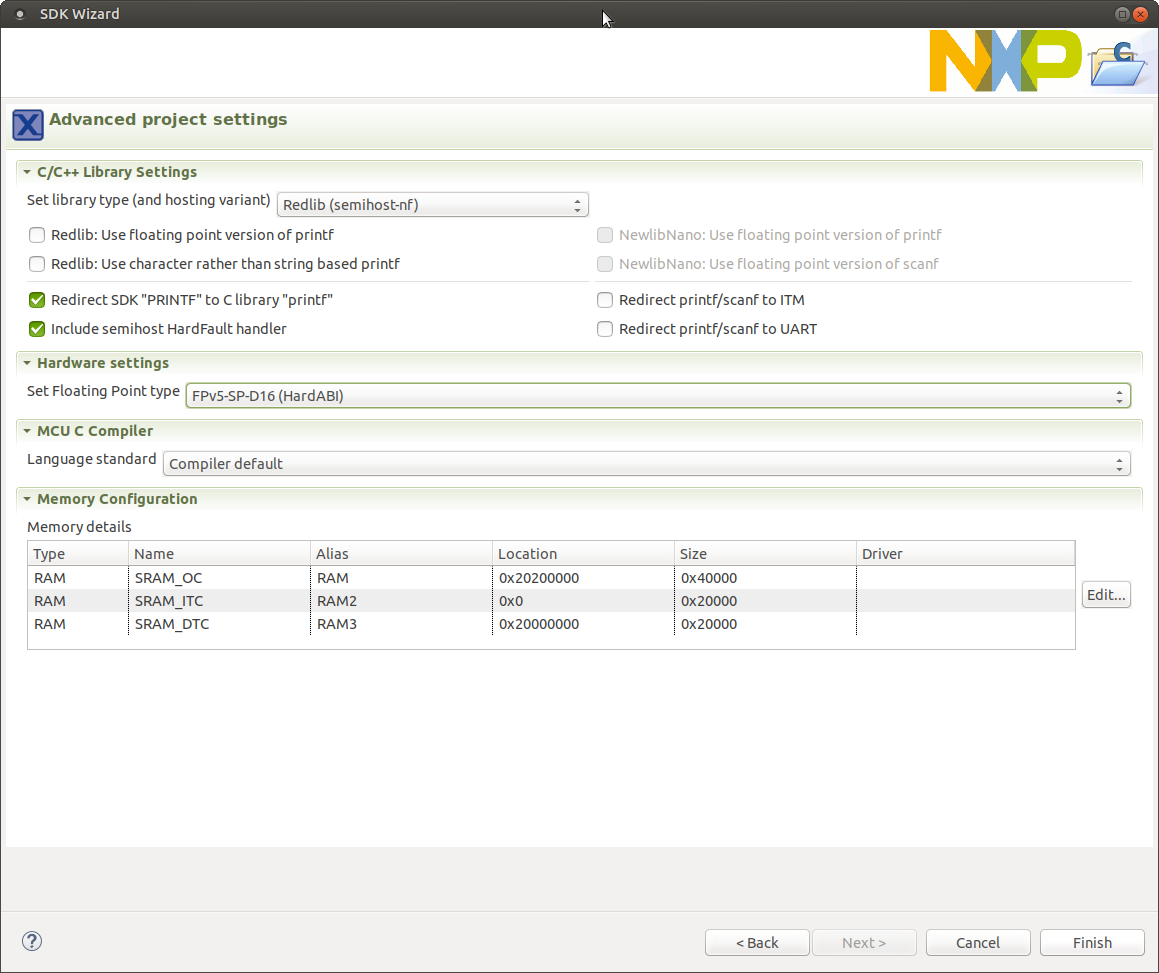Click the Size column header

click(x=765, y=554)
